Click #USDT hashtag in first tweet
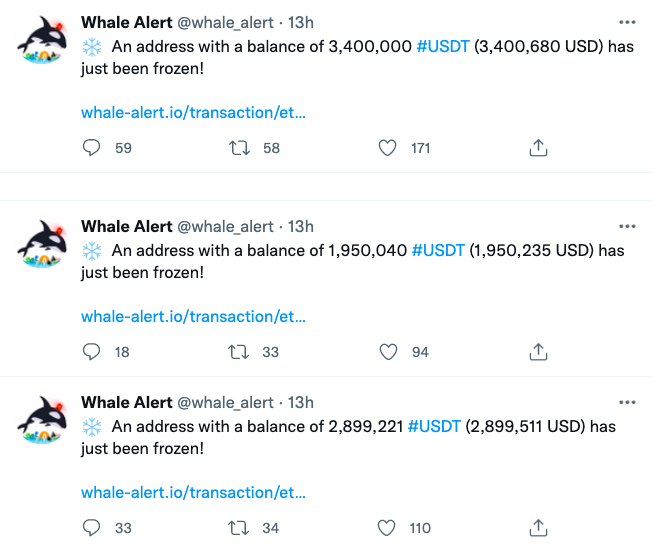The height and width of the screenshot is (550, 653). click(x=443, y=46)
